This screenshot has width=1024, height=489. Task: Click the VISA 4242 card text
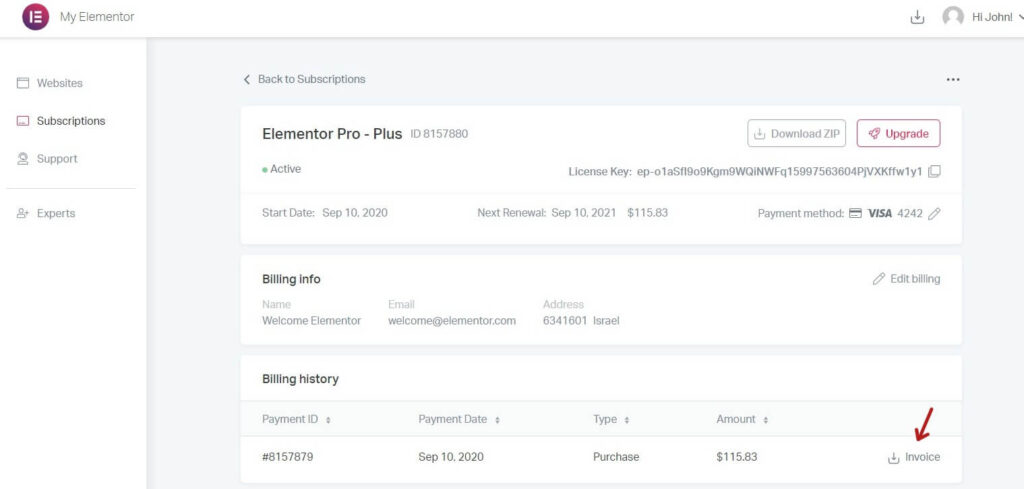coord(895,213)
